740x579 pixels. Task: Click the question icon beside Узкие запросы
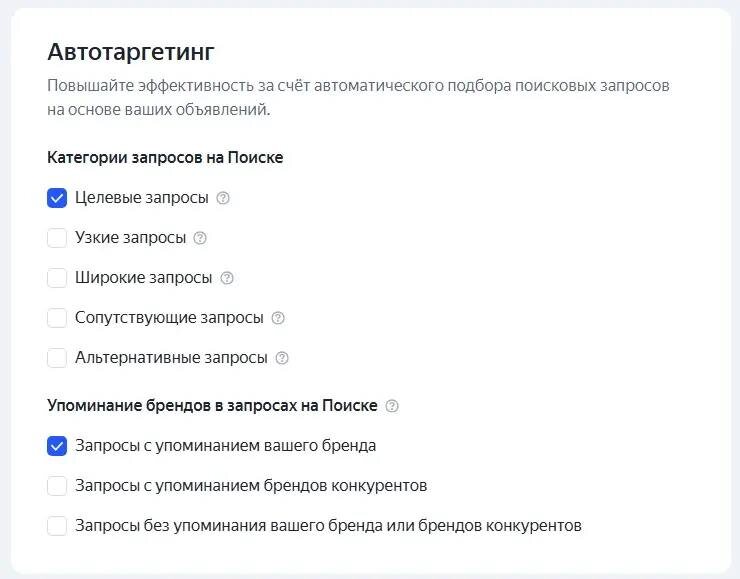(200, 238)
